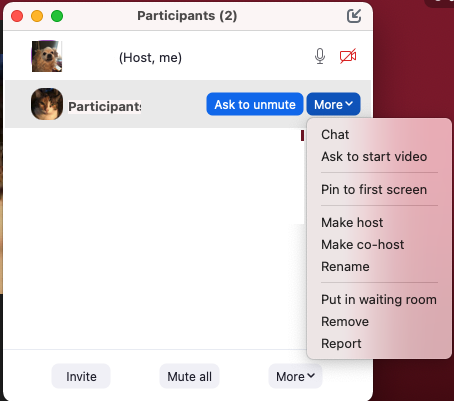Mute the host microphone icon
This screenshot has width=454, height=401.
click(320, 56)
